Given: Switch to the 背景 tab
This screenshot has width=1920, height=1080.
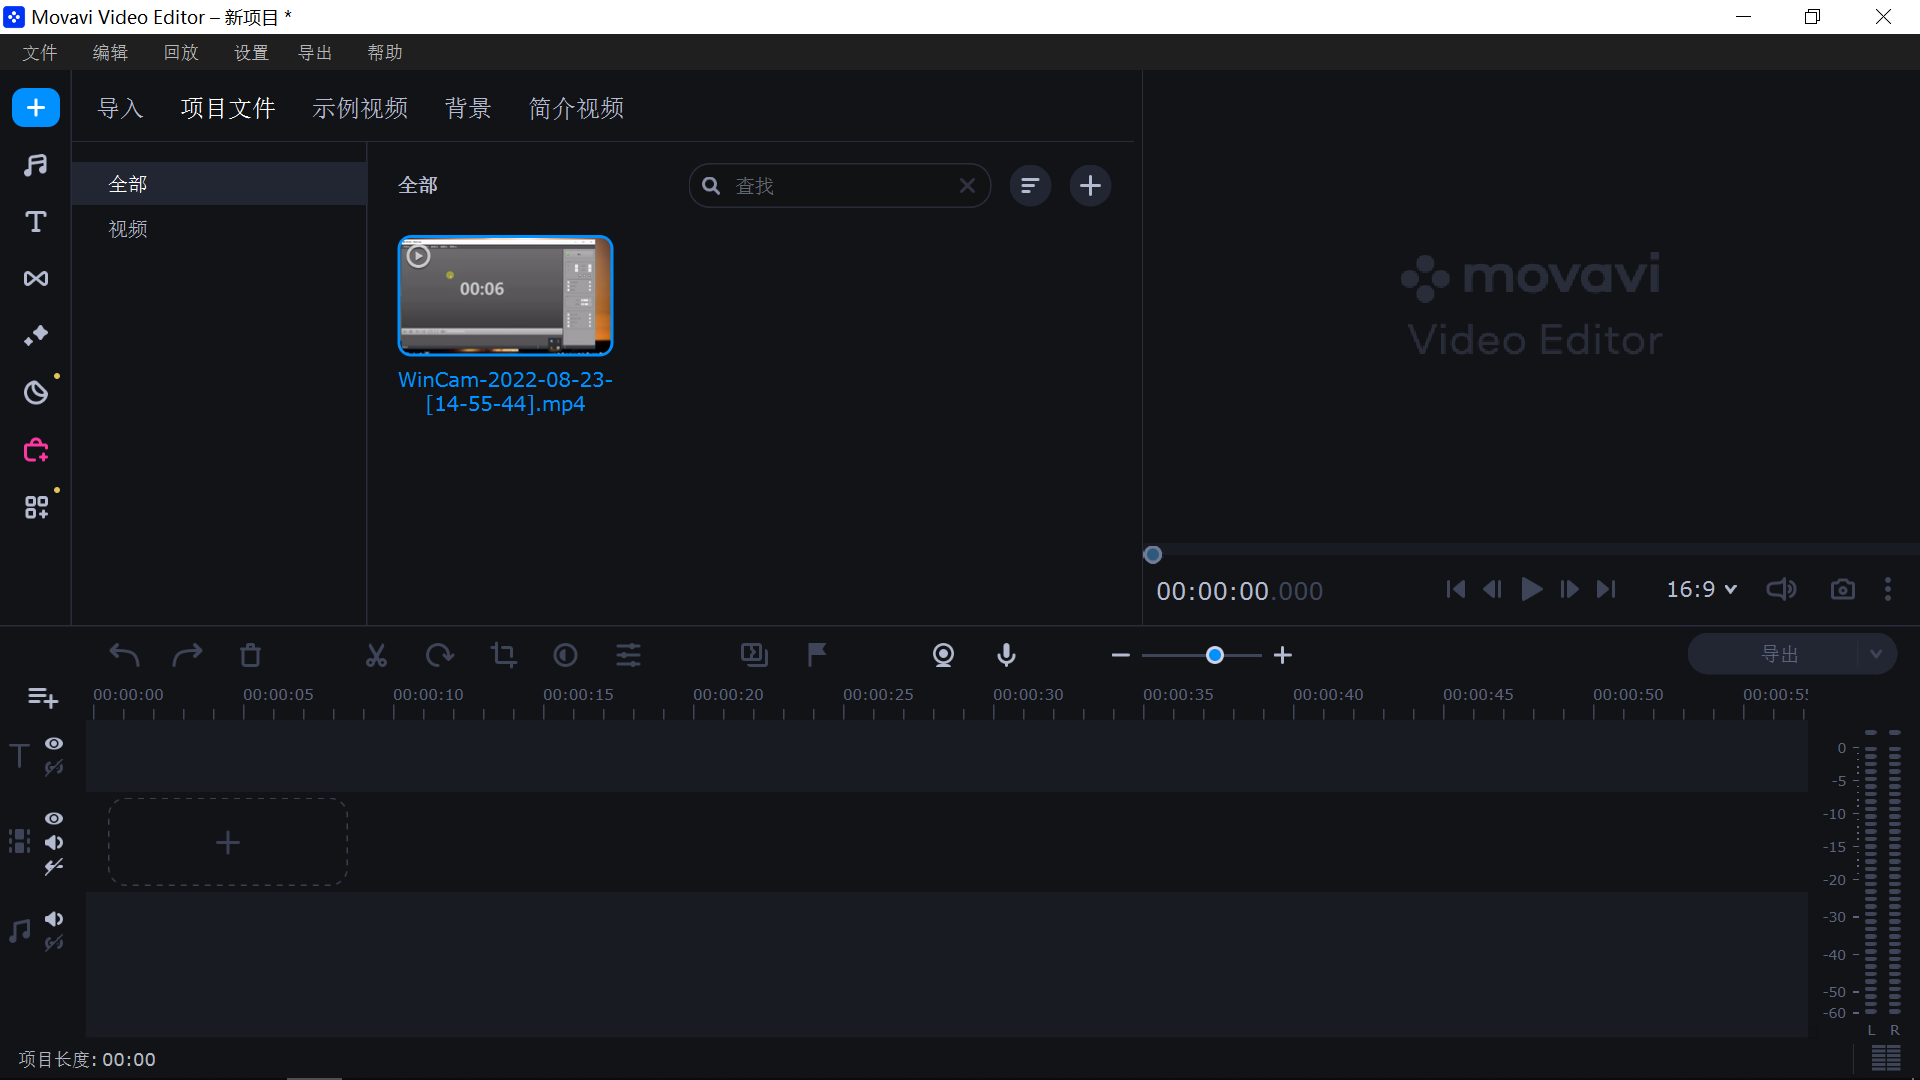Looking at the screenshot, I should pyautogui.click(x=468, y=108).
